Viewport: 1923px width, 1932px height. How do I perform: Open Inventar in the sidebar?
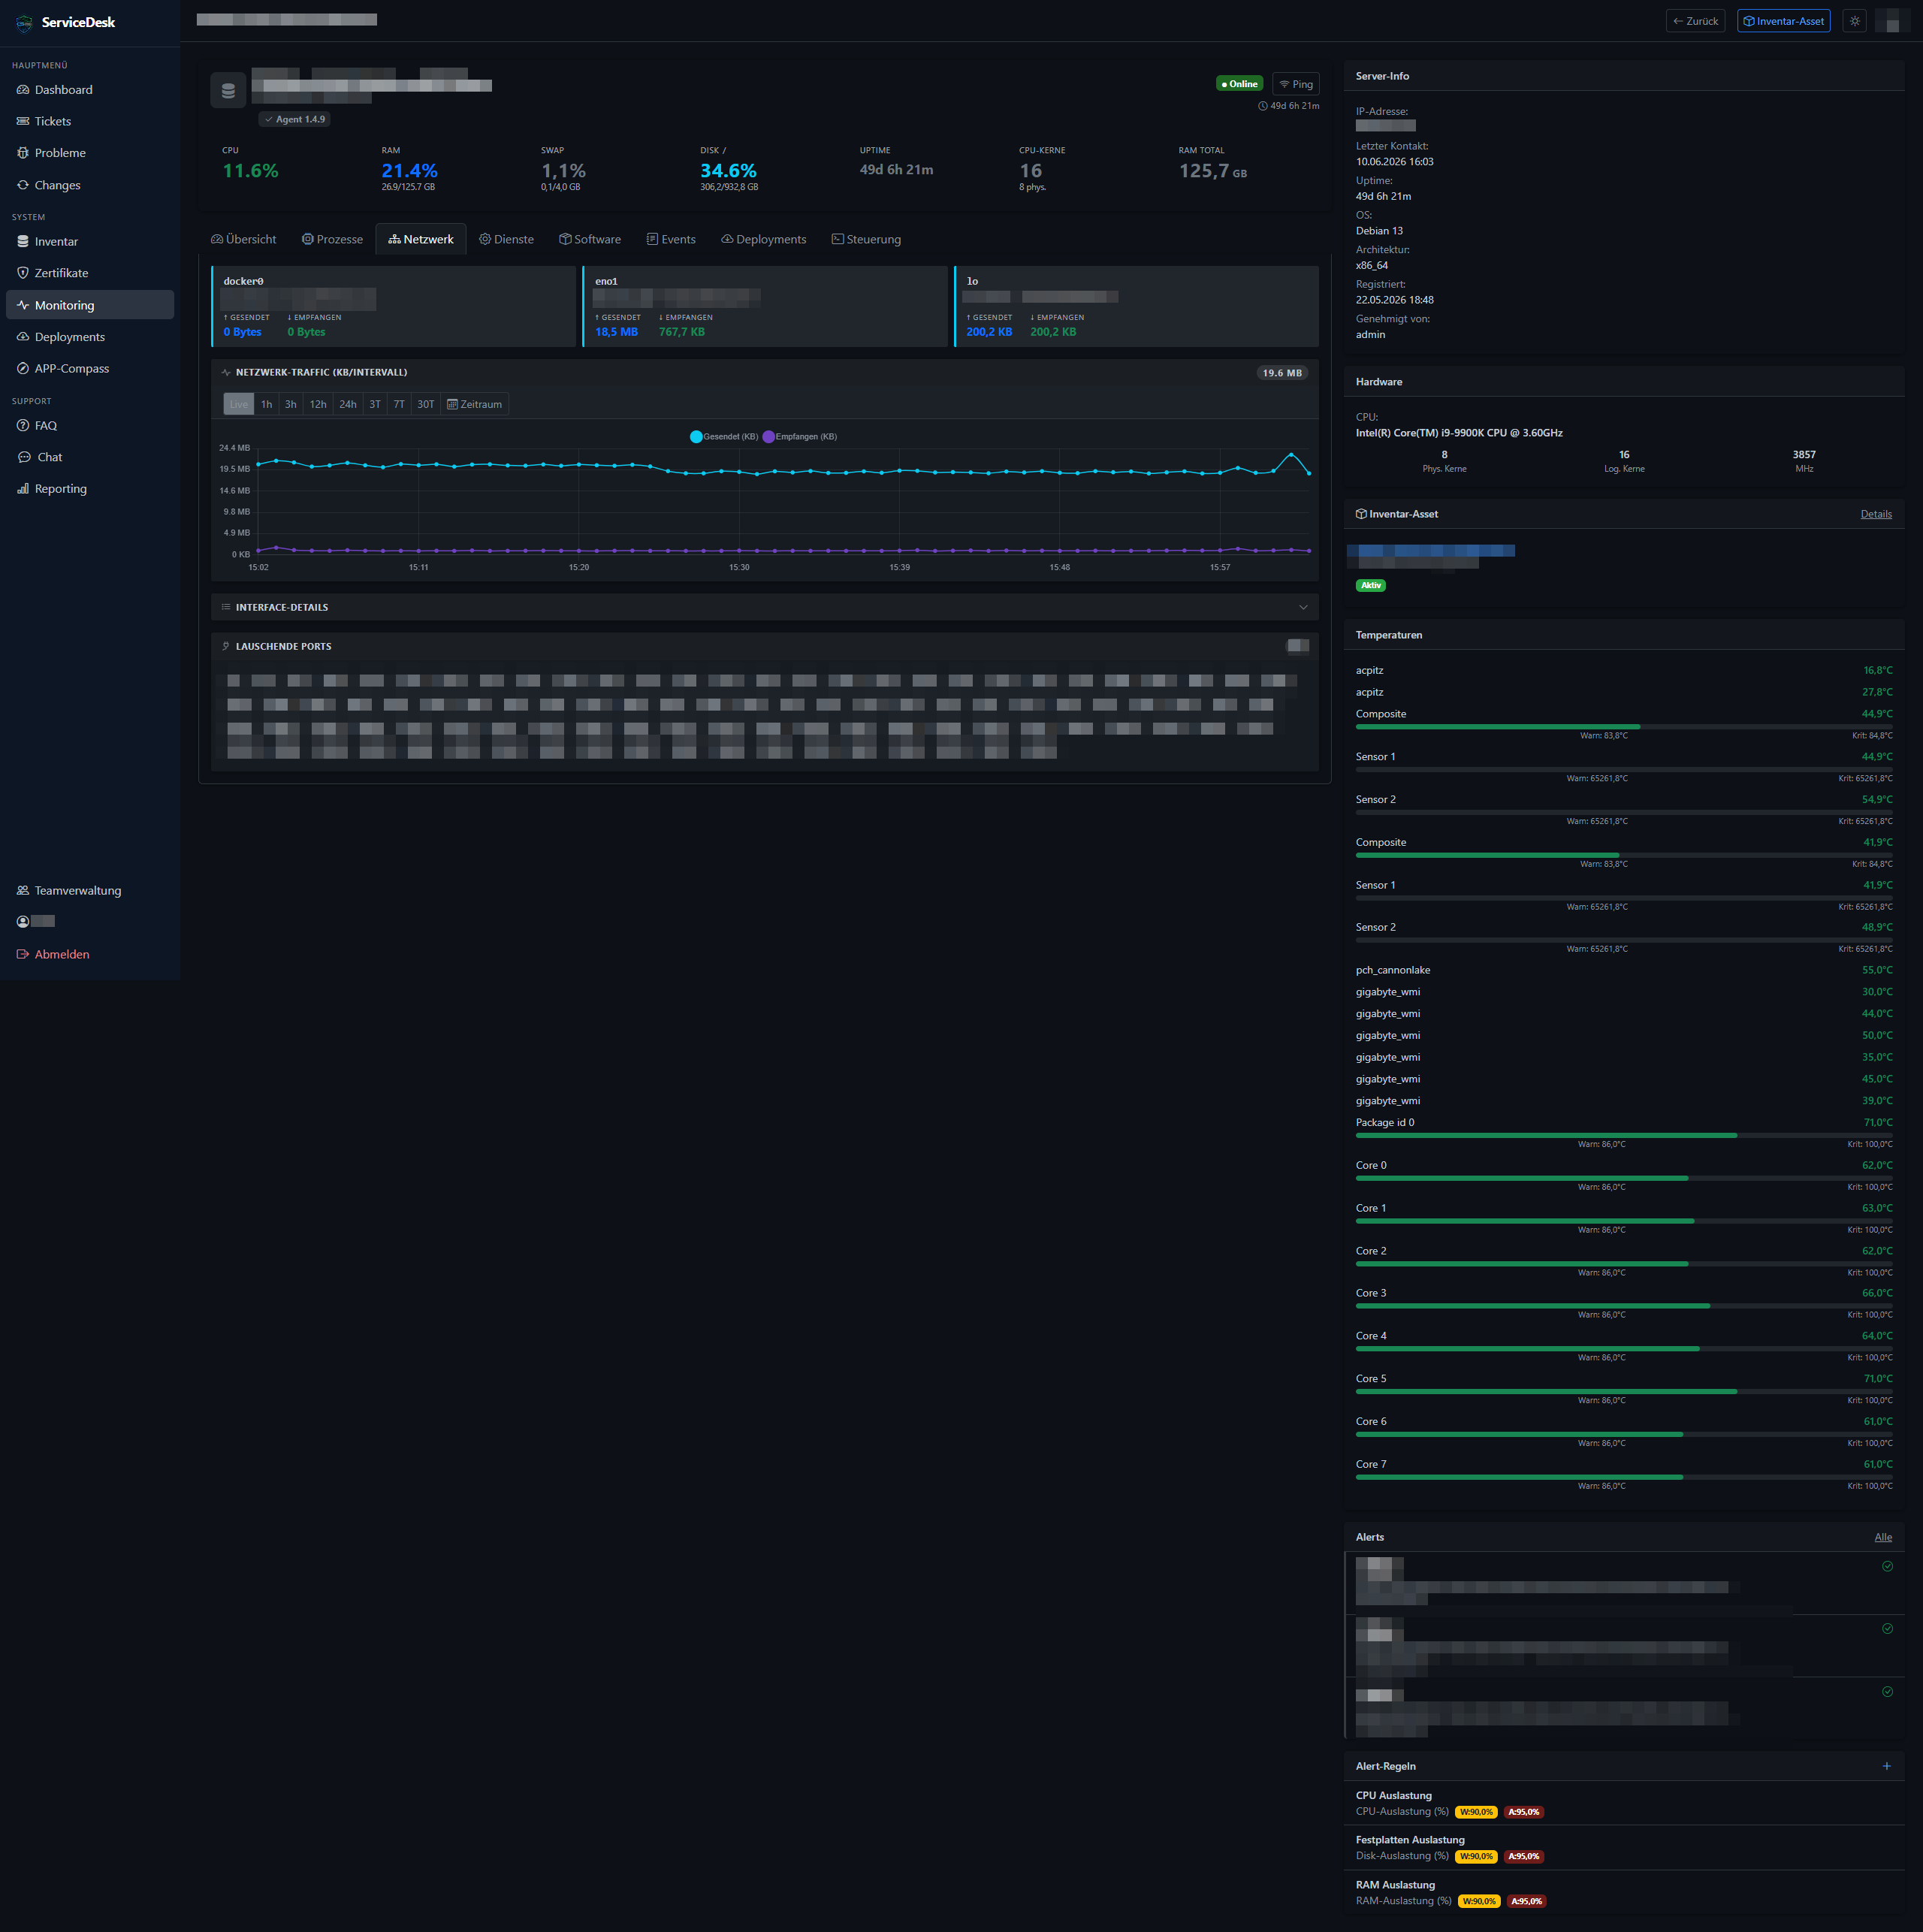(90, 242)
